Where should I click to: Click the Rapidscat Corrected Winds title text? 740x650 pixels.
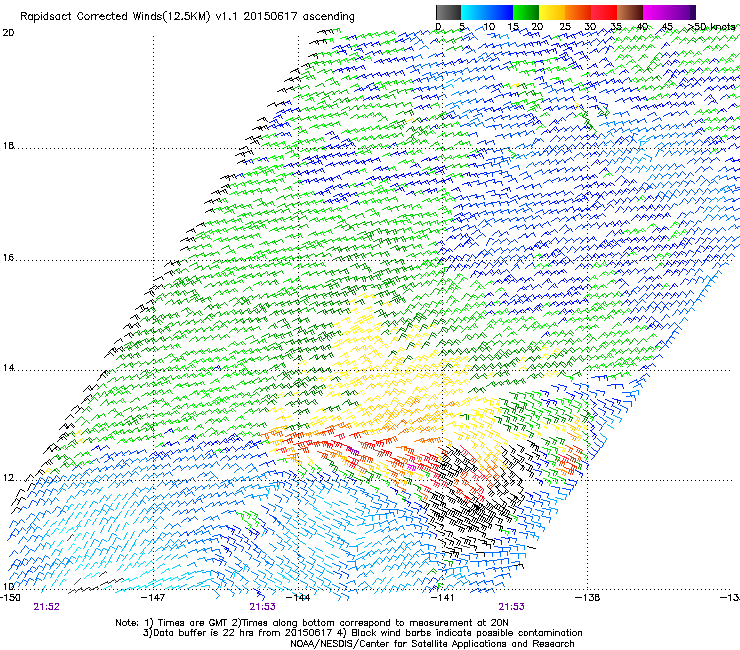[187, 17]
